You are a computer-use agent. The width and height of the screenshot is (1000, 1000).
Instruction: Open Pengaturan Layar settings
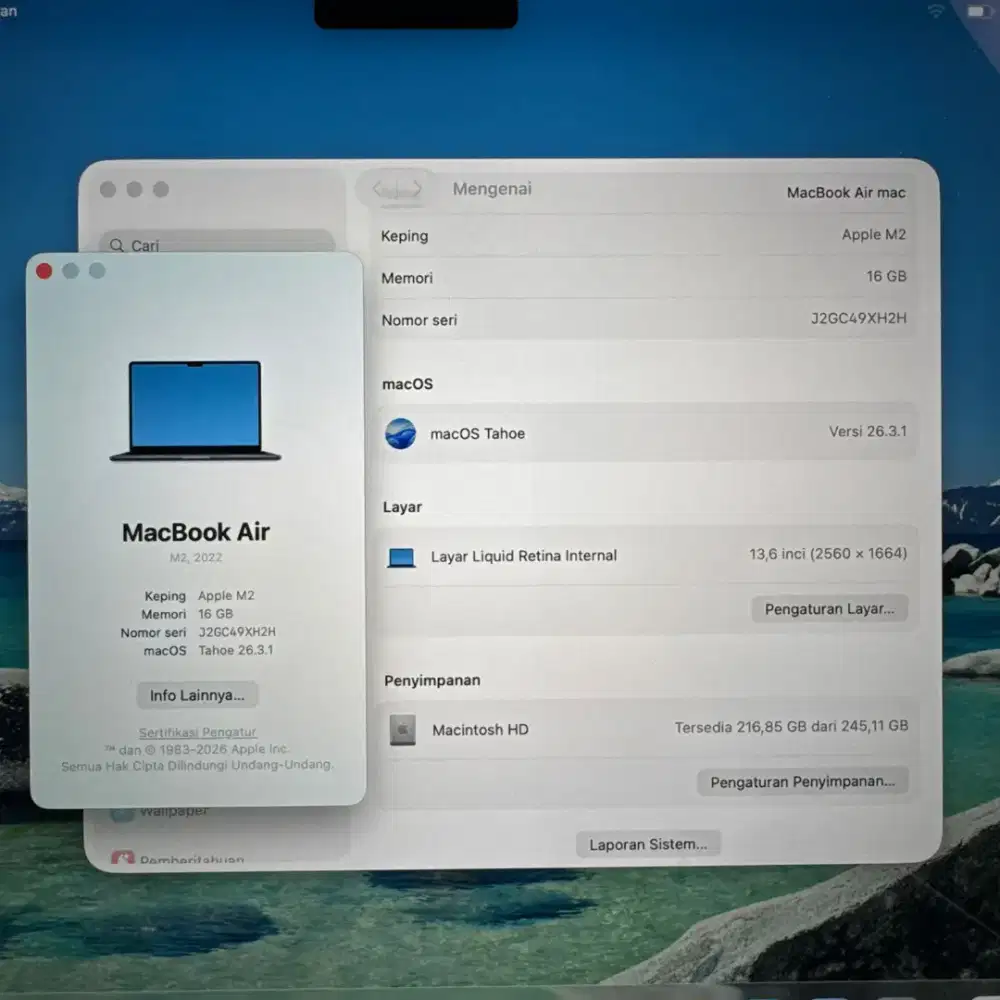coord(829,609)
